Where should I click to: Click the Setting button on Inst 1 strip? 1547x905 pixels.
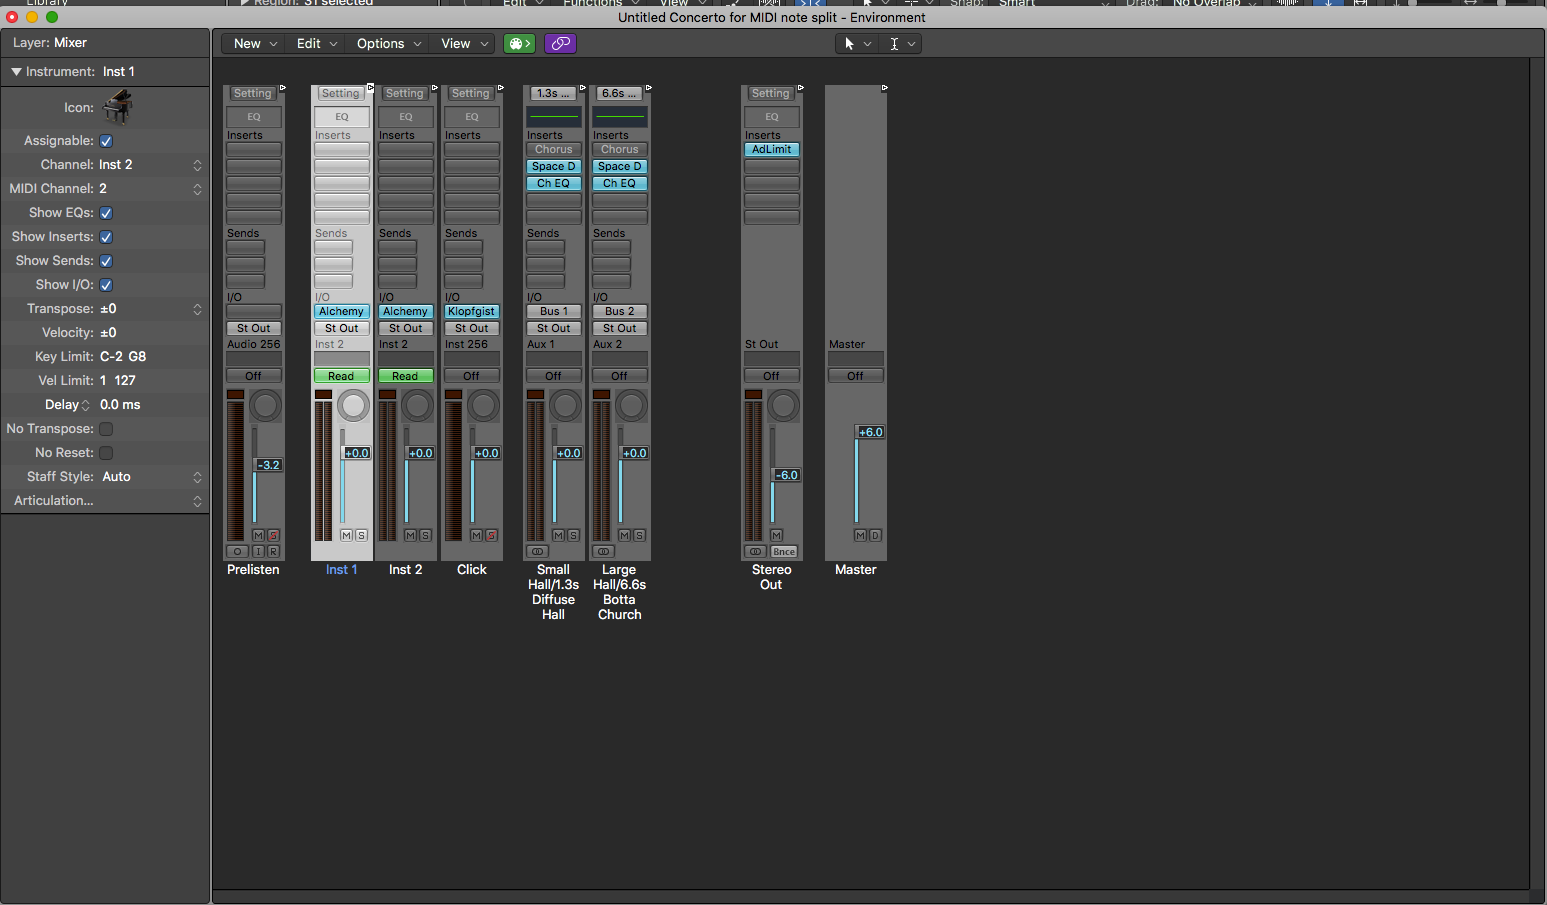point(340,93)
